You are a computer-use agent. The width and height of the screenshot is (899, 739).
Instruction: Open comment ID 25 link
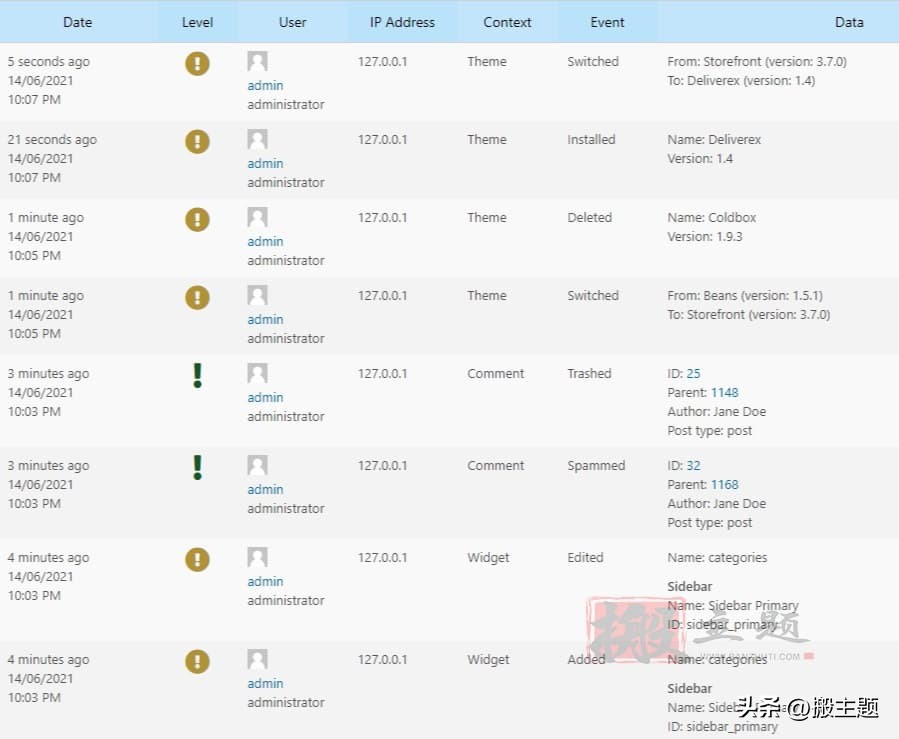point(693,374)
